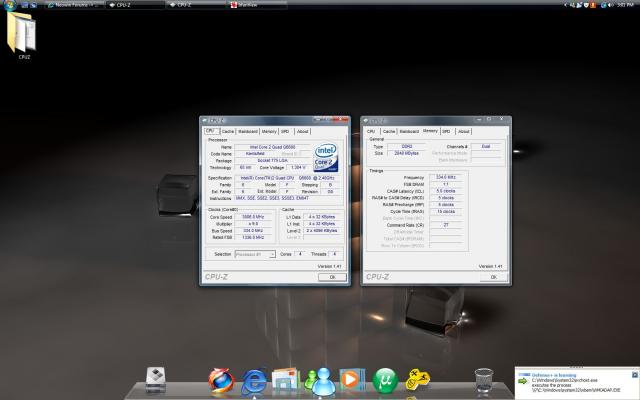640x400 pixels.
Task: Click the Cores count field
Action: pos(300,254)
